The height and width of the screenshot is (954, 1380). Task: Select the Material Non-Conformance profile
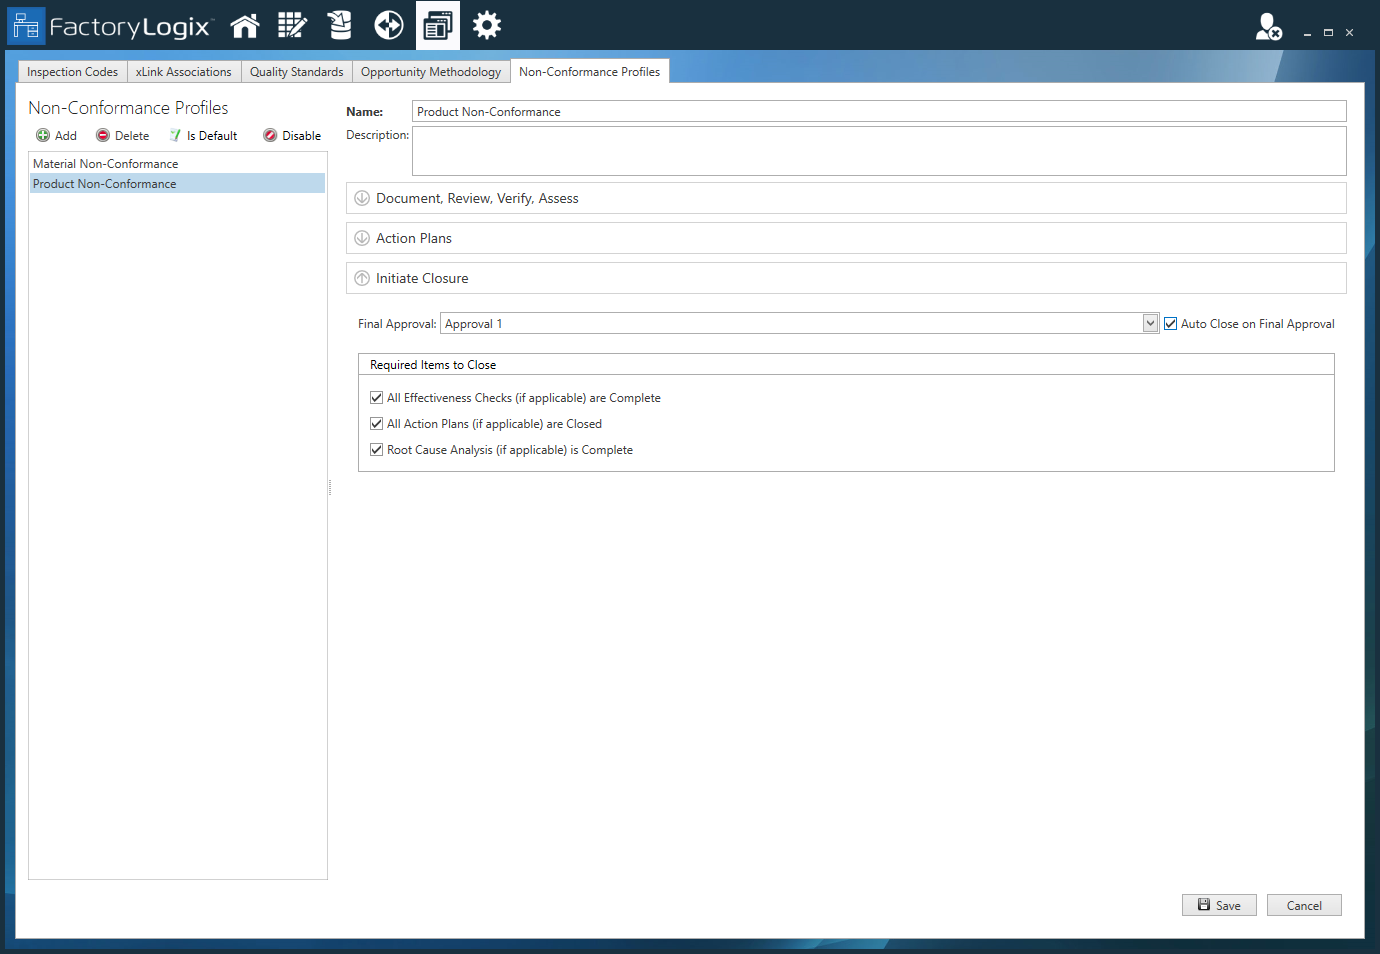[x=105, y=163]
